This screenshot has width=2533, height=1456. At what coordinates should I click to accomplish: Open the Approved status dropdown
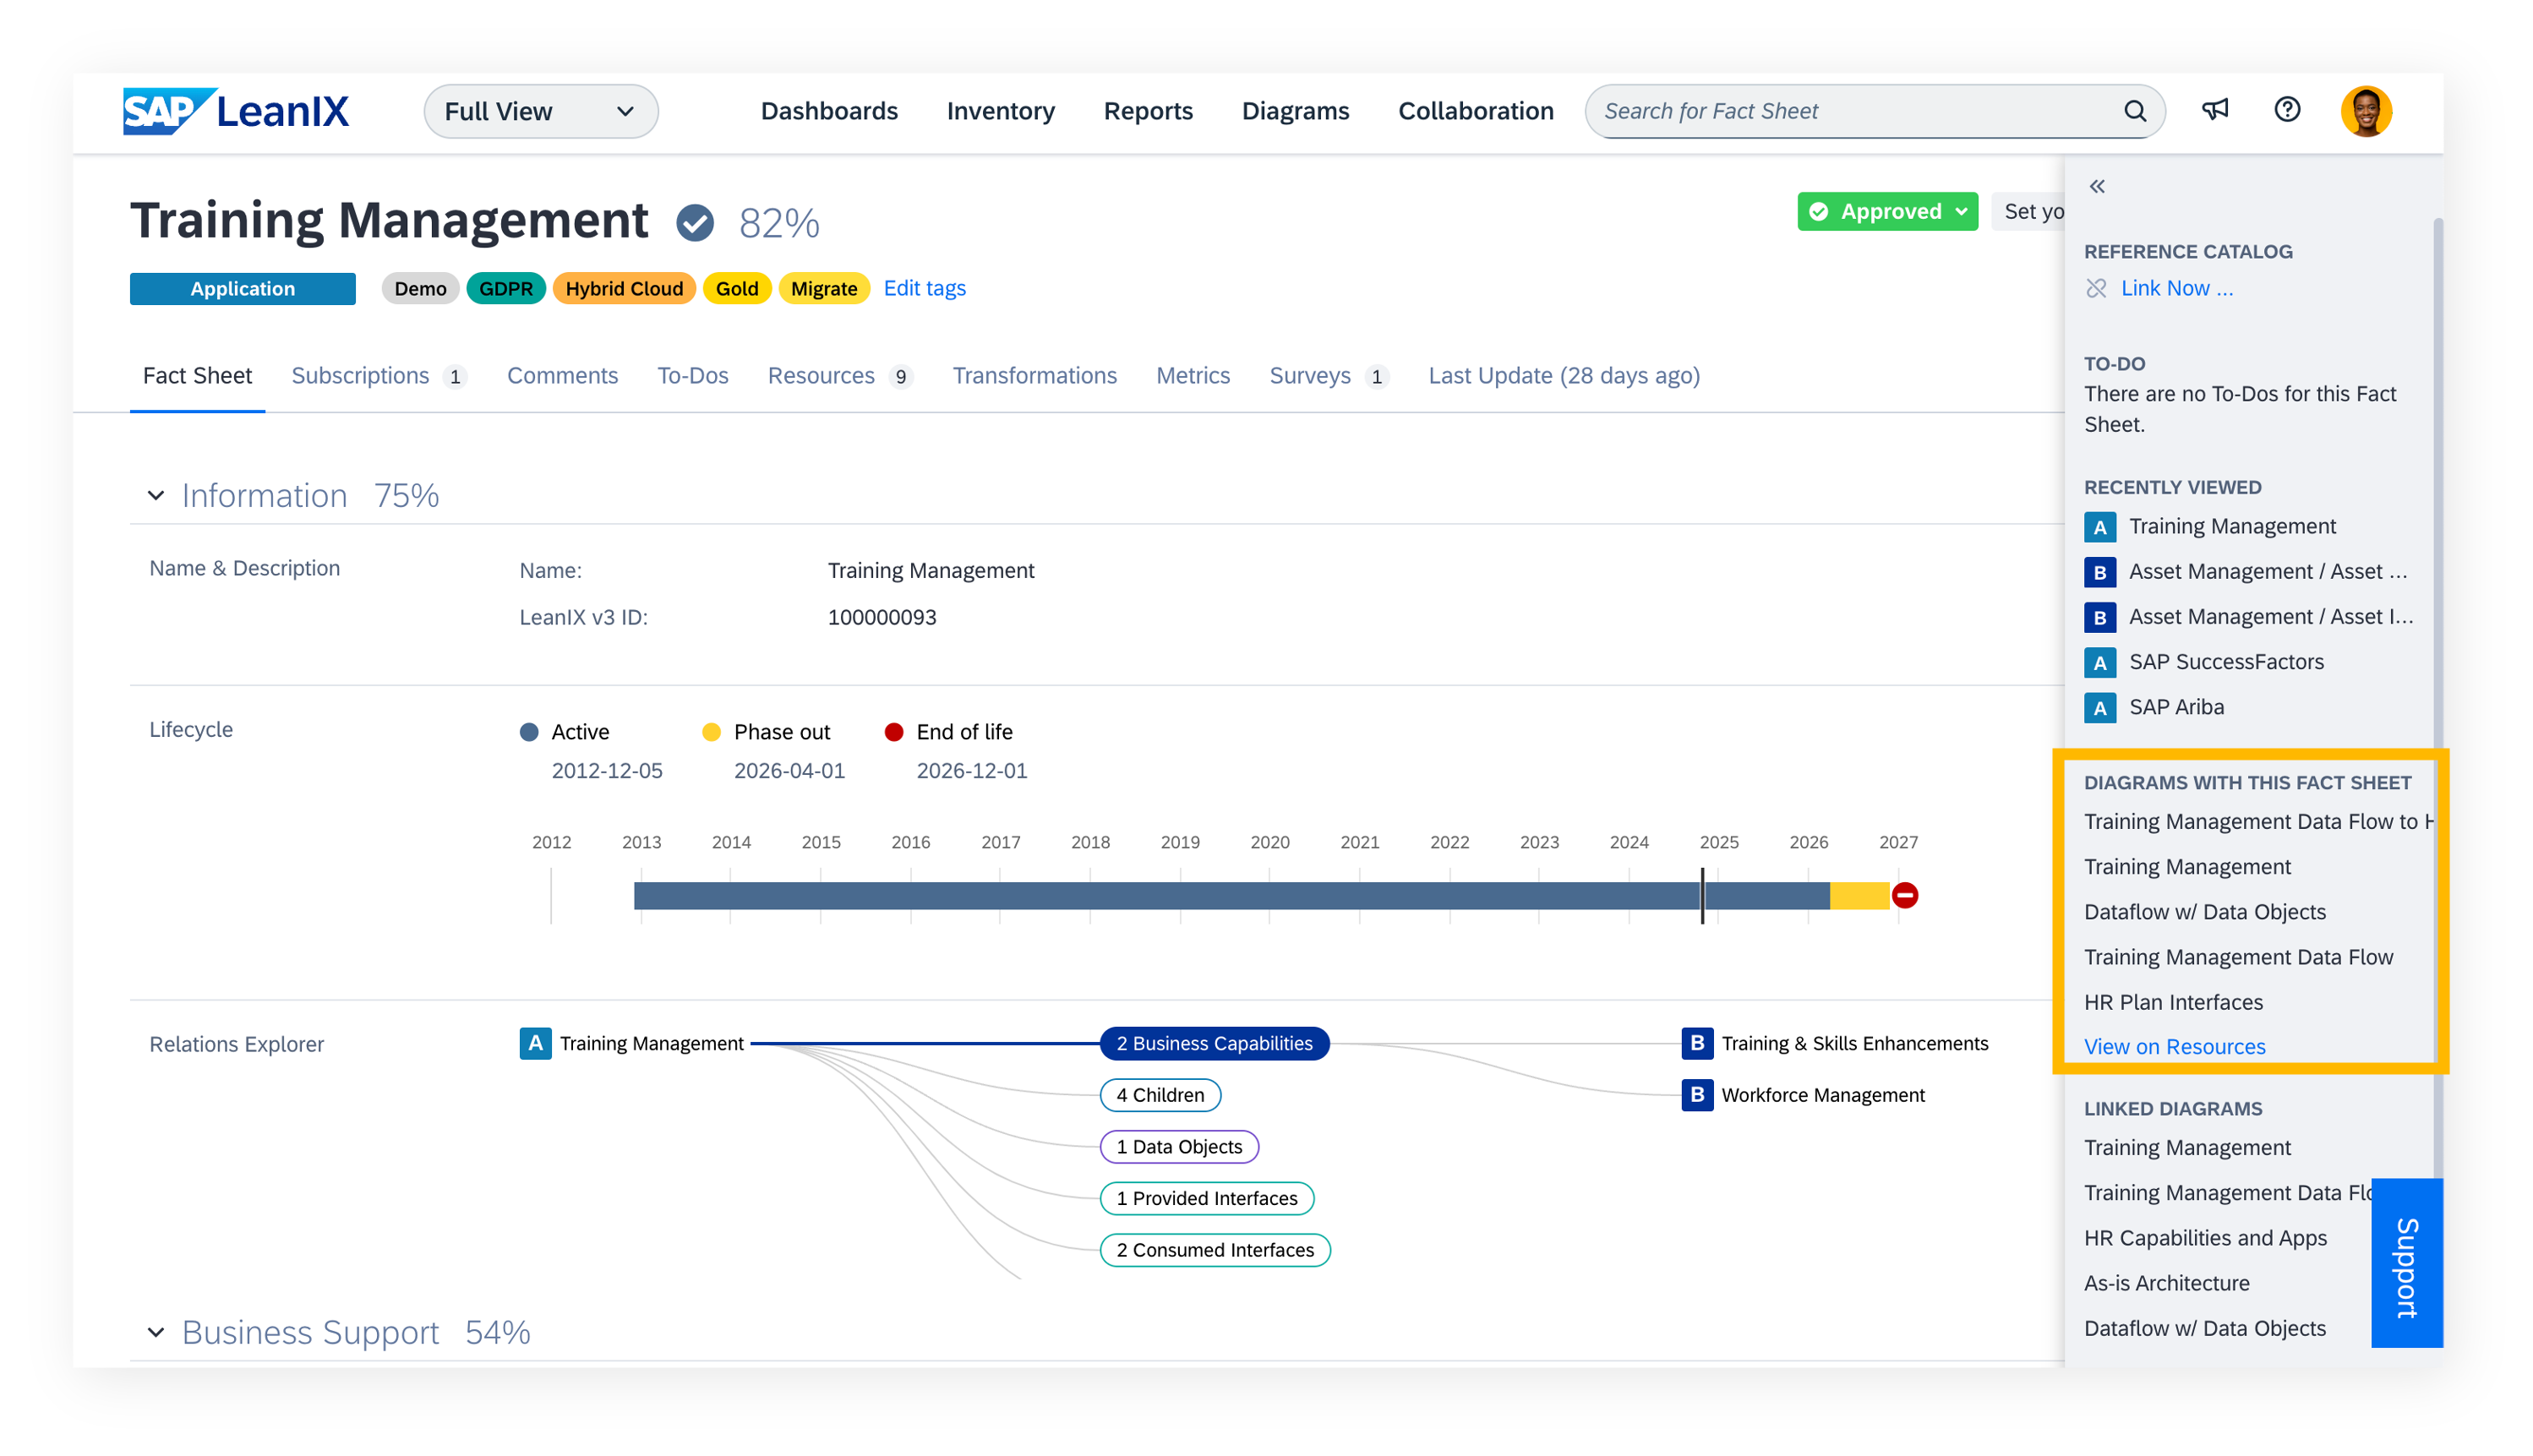pyautogui.click(x=1887, y=211)
